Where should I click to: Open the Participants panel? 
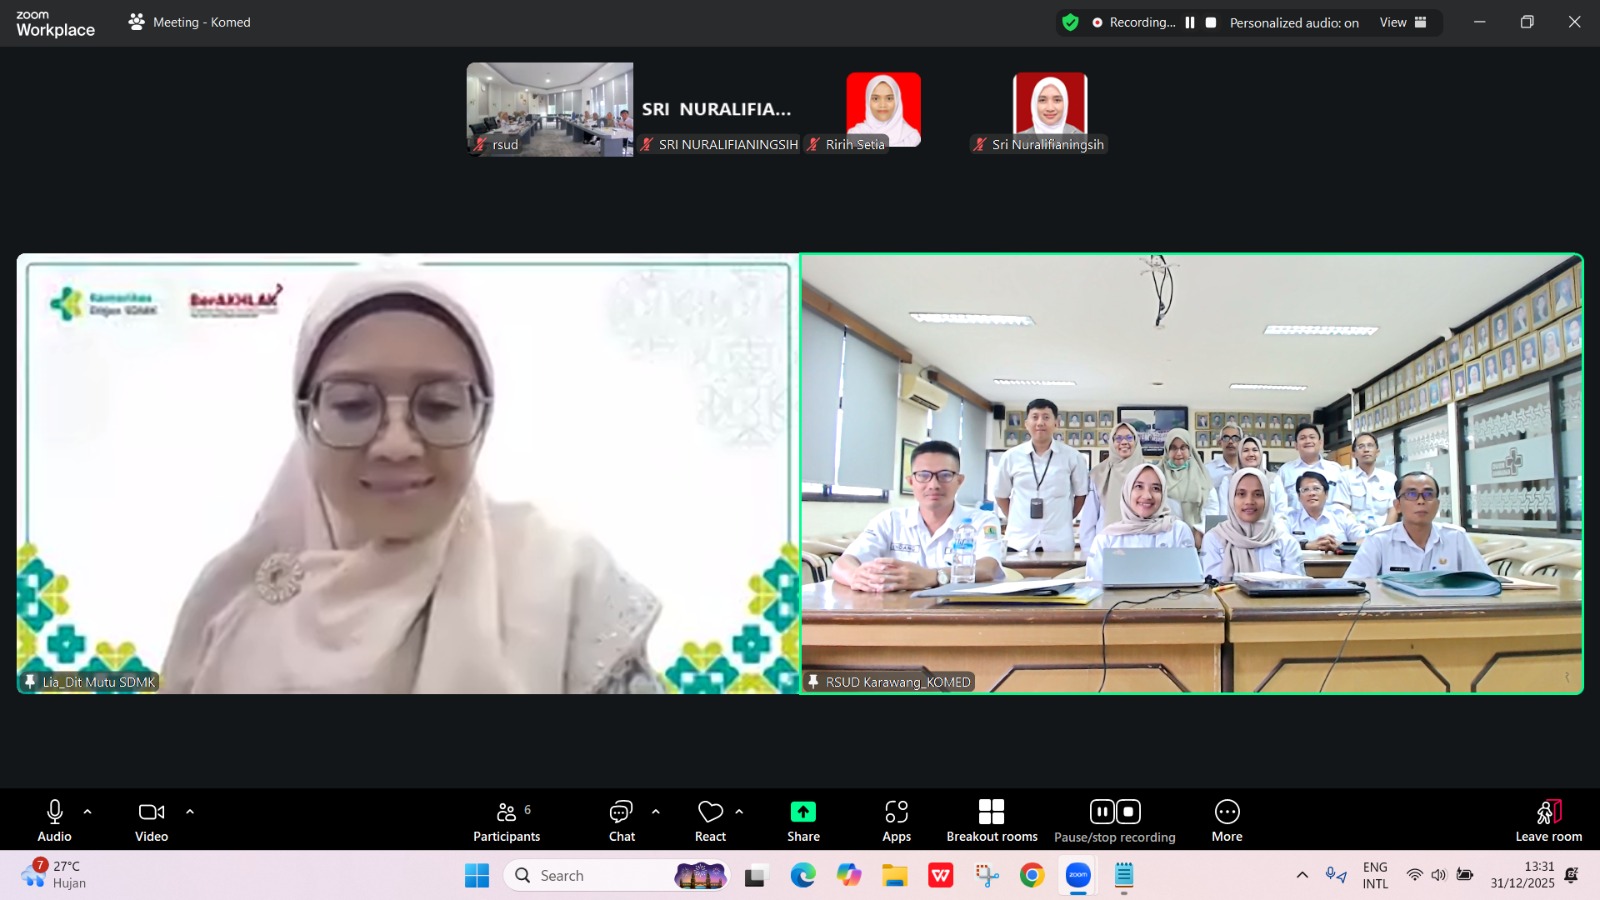pos(506,820)
